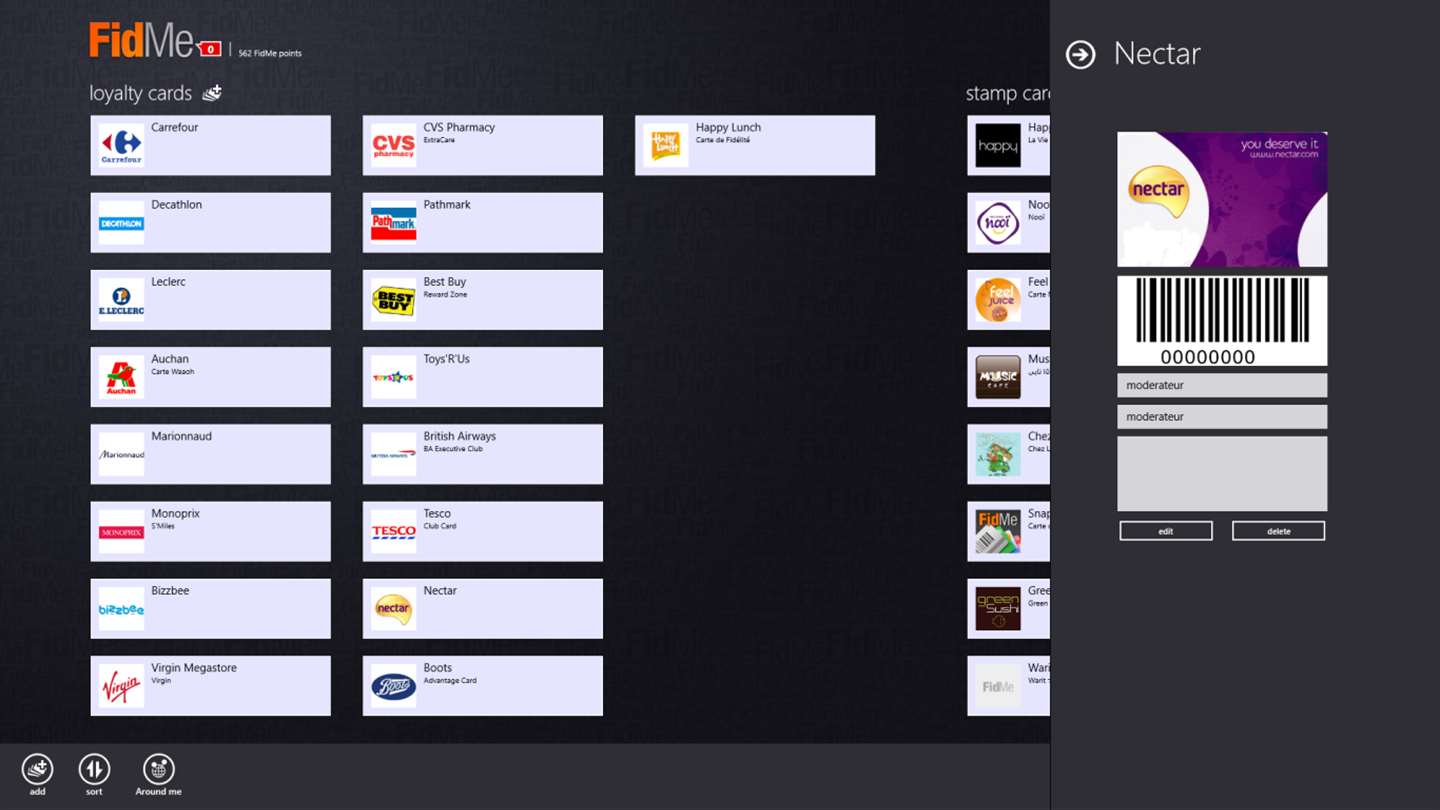Click the Nooi stamp card icon
This screenshot has height=810, width=1440.
[998, 223]
